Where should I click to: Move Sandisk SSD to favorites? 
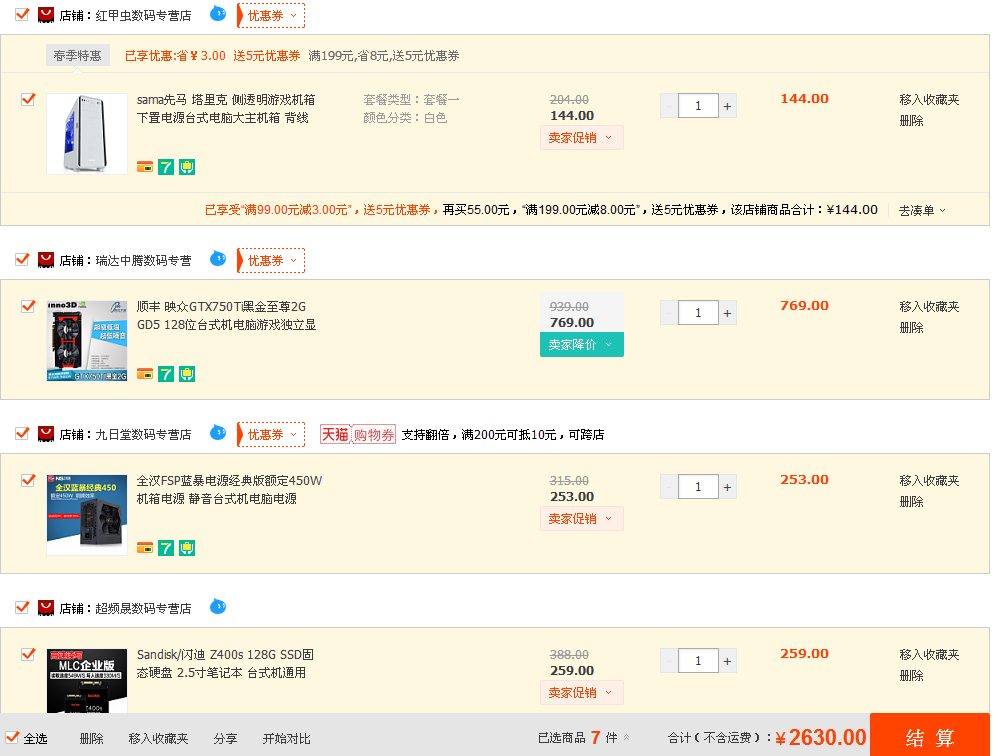pyautogui.click(x=929, y=654)
